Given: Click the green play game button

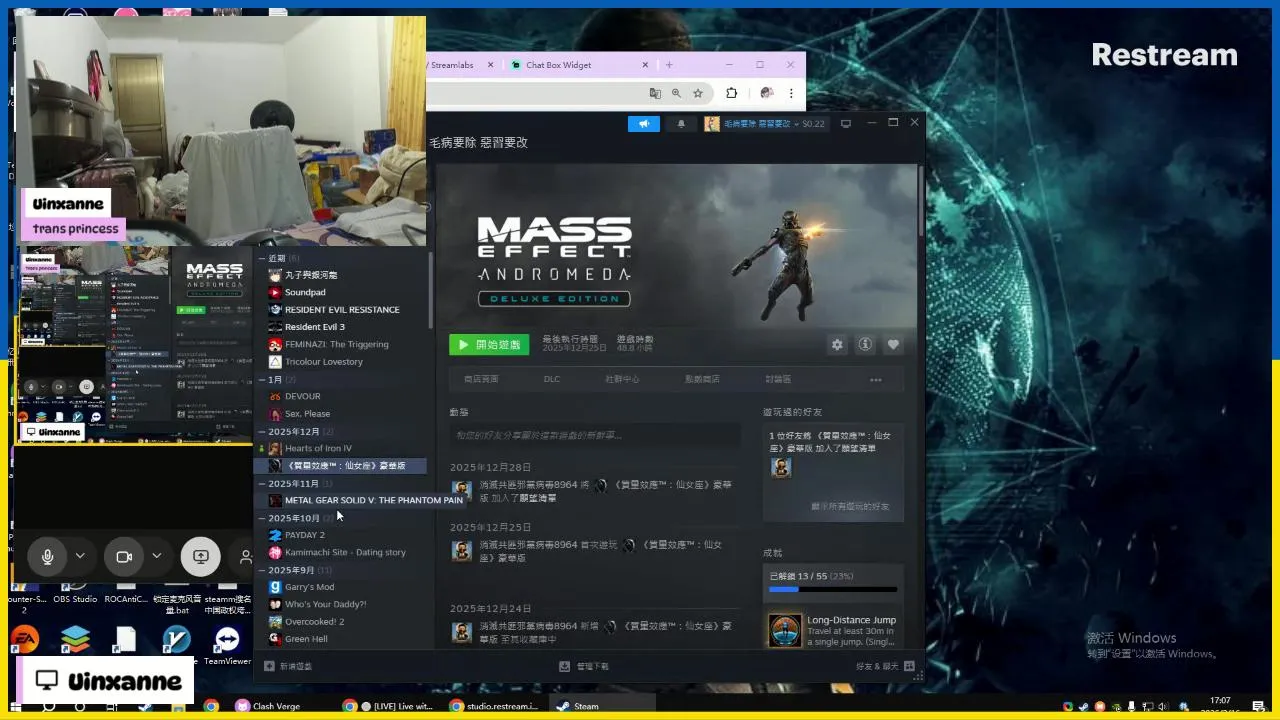Looking at the screenshot, I should click(489, 345).
